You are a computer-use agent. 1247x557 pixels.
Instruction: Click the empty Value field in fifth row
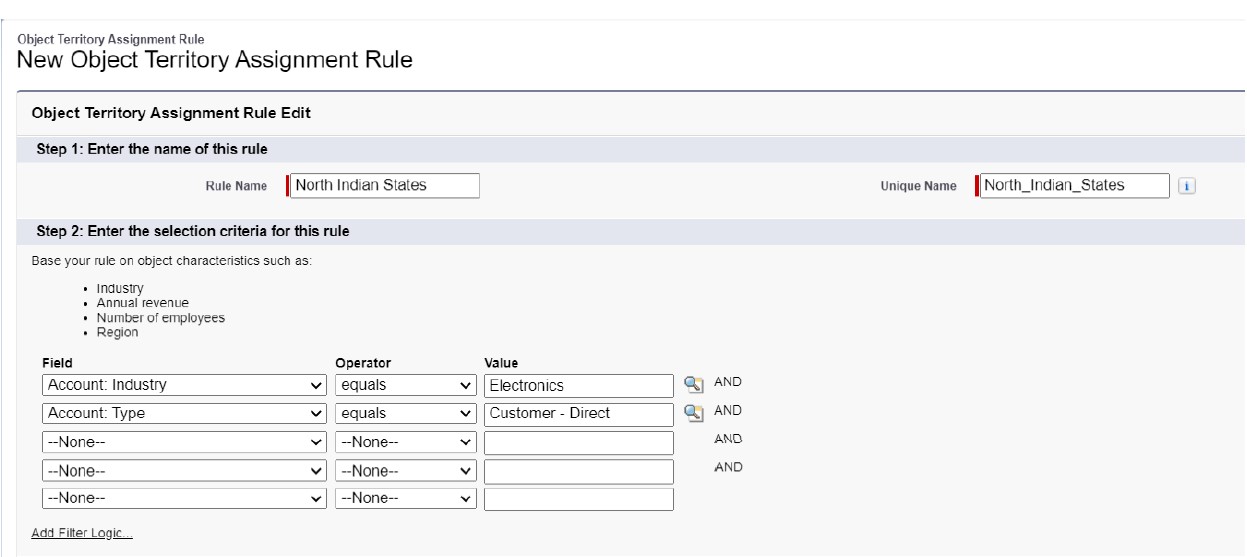(578, 498)
